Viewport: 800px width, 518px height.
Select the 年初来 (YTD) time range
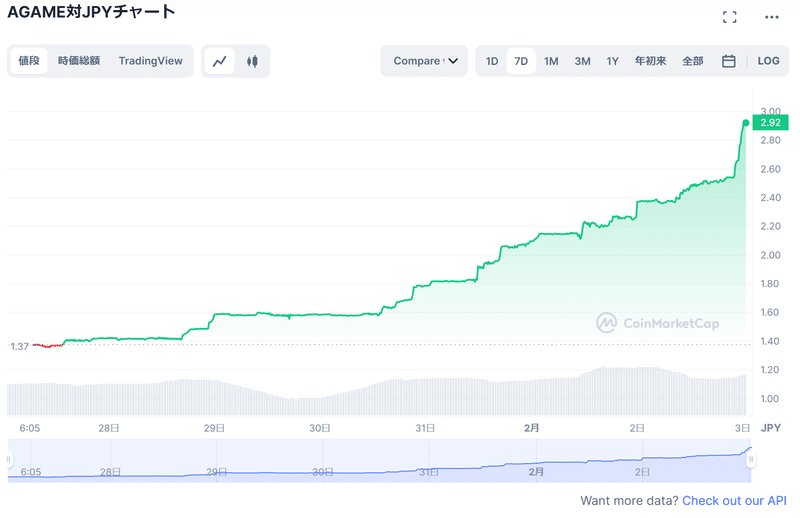point(650,61)
